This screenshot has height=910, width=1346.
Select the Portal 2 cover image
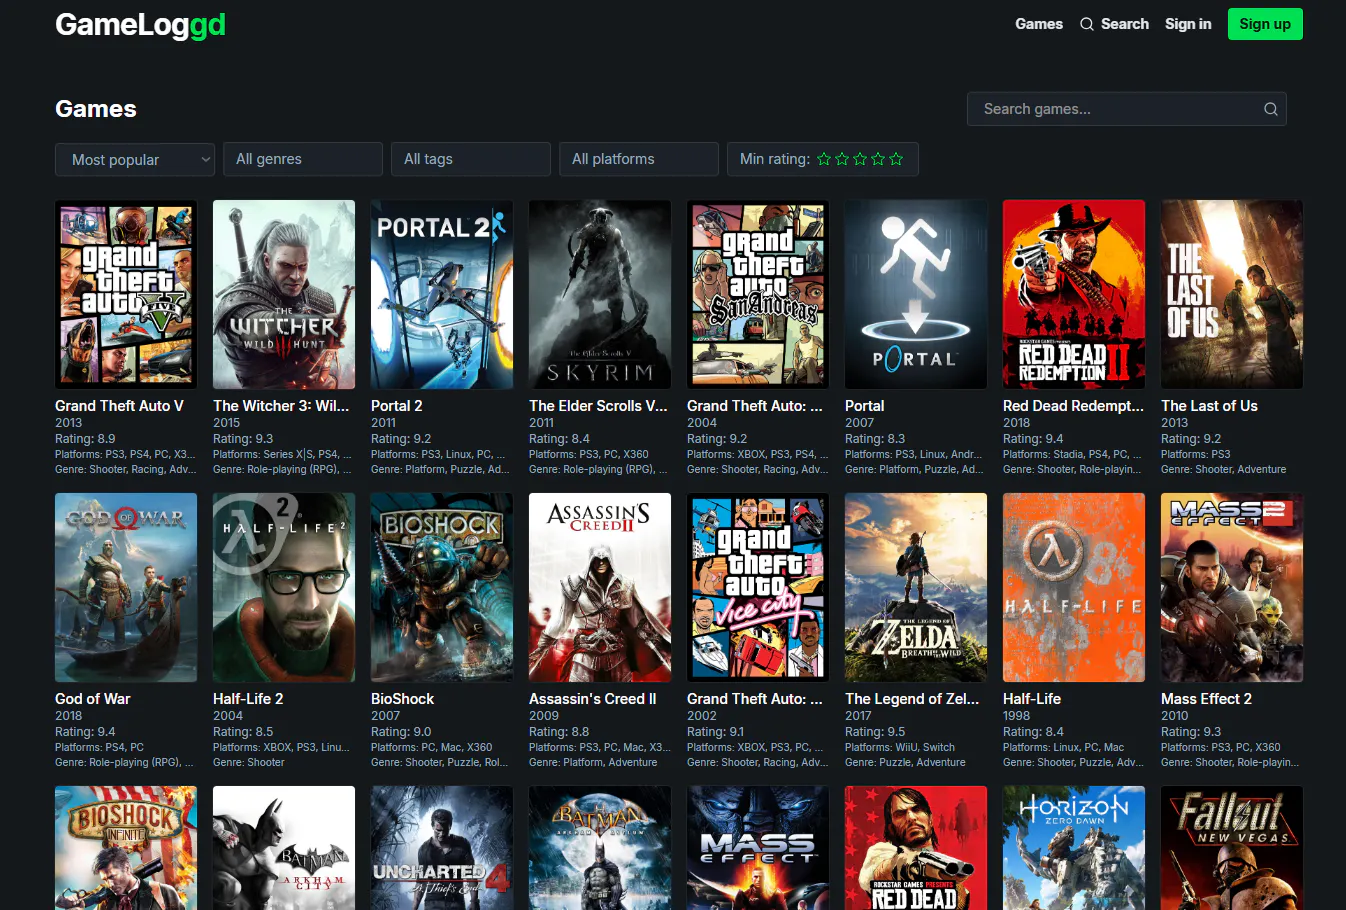coord(442,294)
